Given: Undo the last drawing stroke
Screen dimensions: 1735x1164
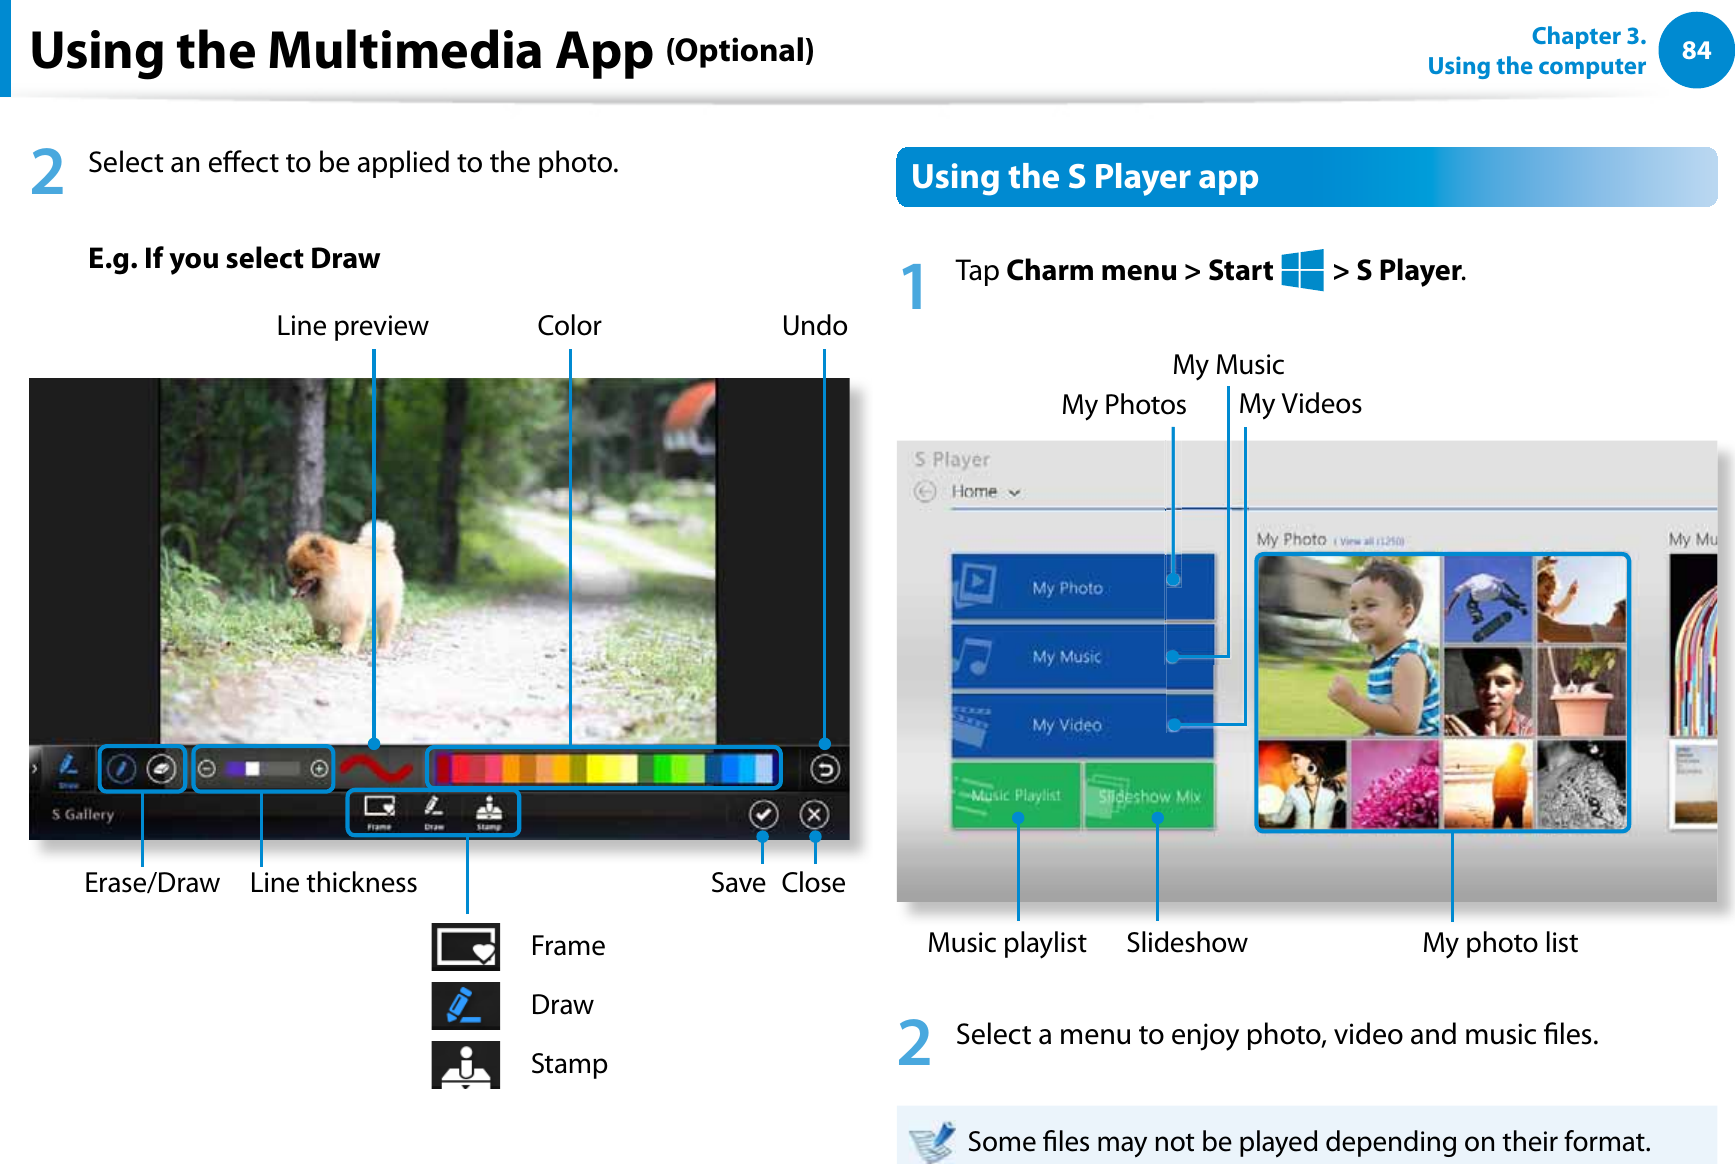Looking at the screenshot, I should [x=824, y=769].
